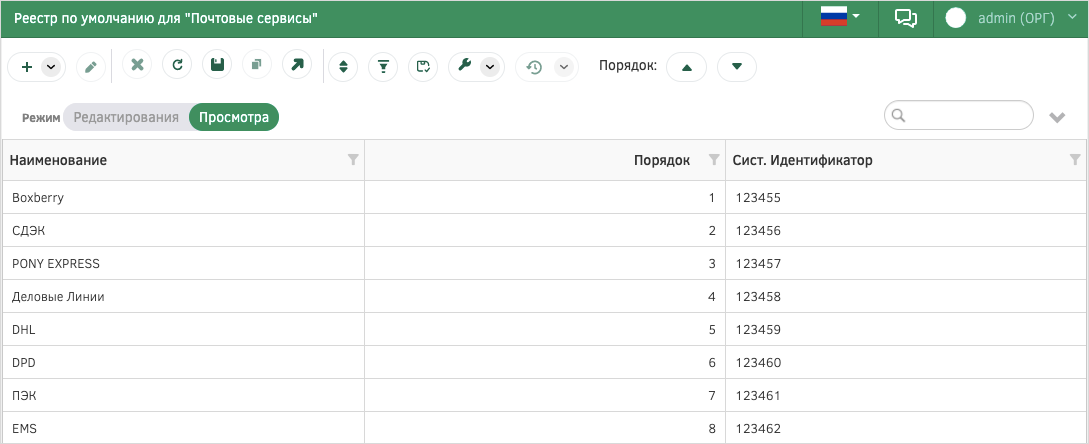This screenshot has height=444, width=1089.
Task: Filter the Сист. Идентификатор column
Action: 1075,160
